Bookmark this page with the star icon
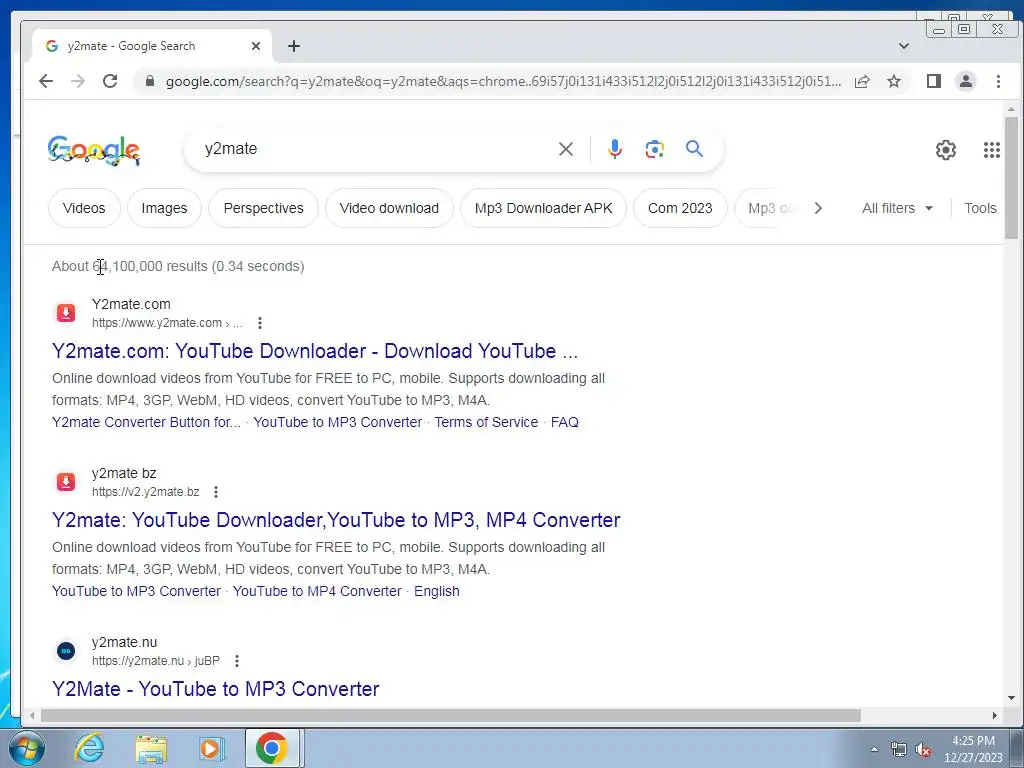The image size is (1024, 768). [894, 81]
